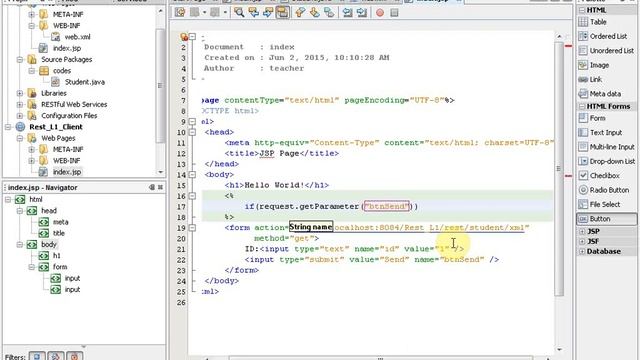Select meta node in Navigator

(60, 222)
